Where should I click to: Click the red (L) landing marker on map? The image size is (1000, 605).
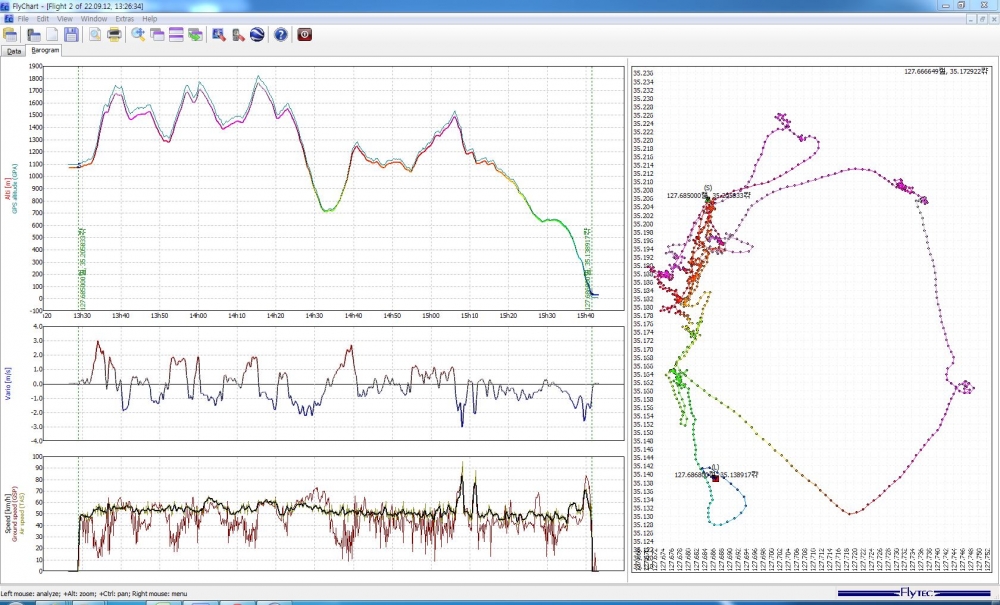716,478
